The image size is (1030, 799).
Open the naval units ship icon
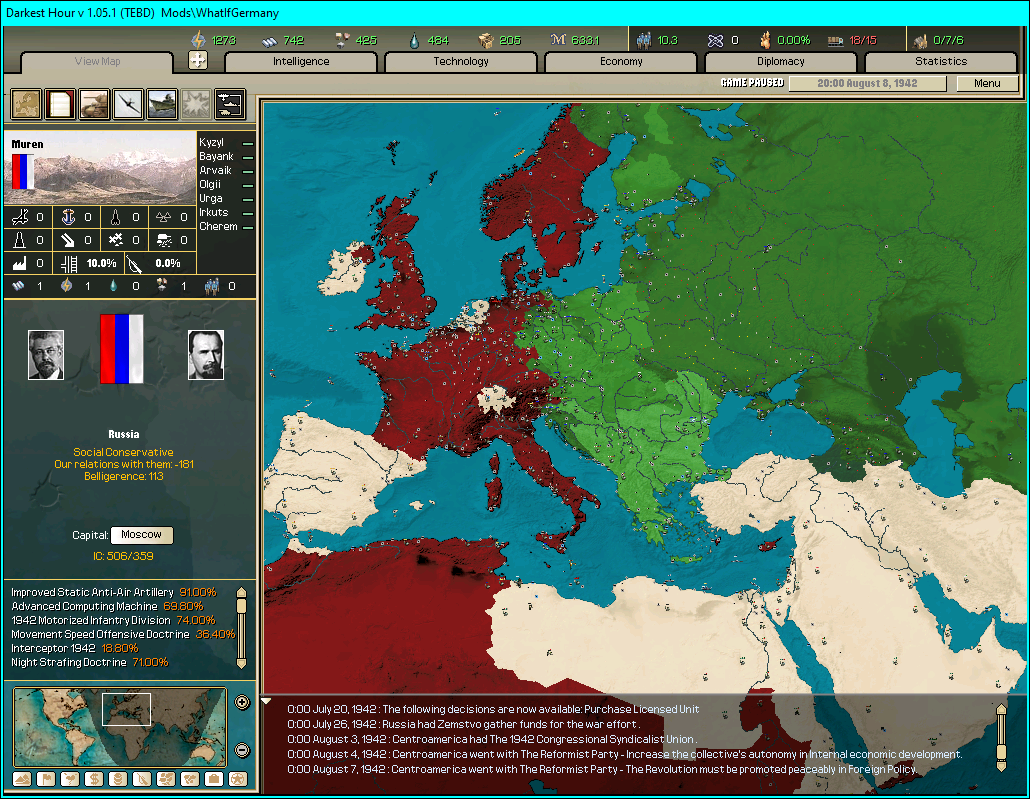(x=162, y=104)
